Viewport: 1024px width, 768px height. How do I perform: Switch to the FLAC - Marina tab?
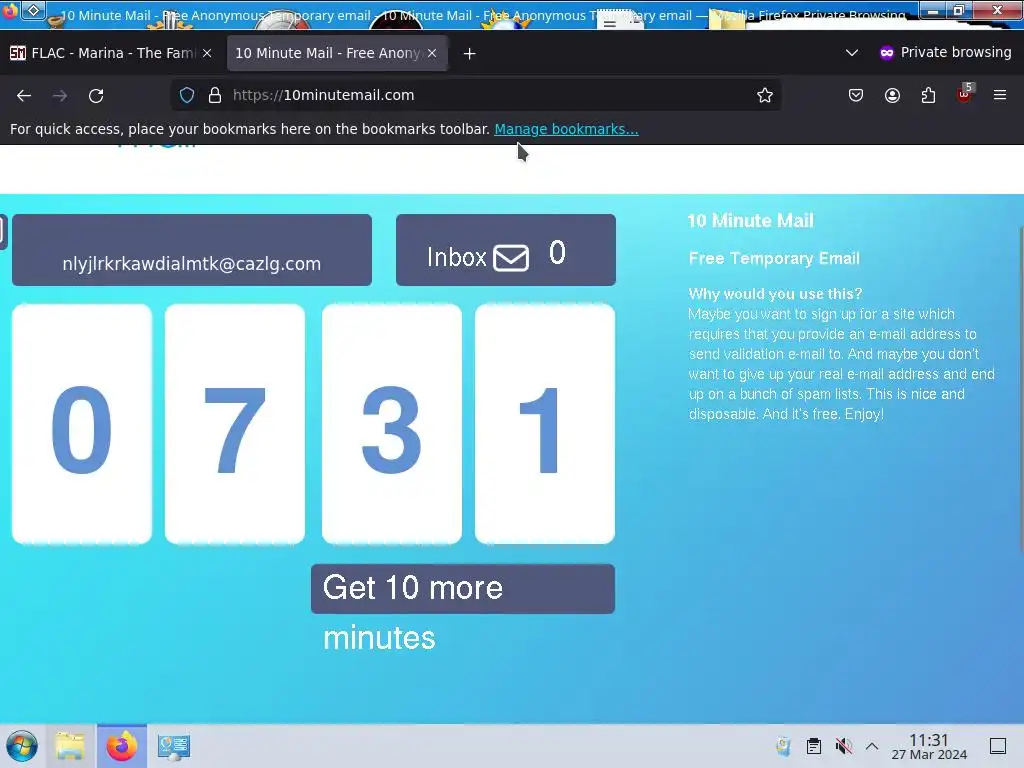(110, 53)
